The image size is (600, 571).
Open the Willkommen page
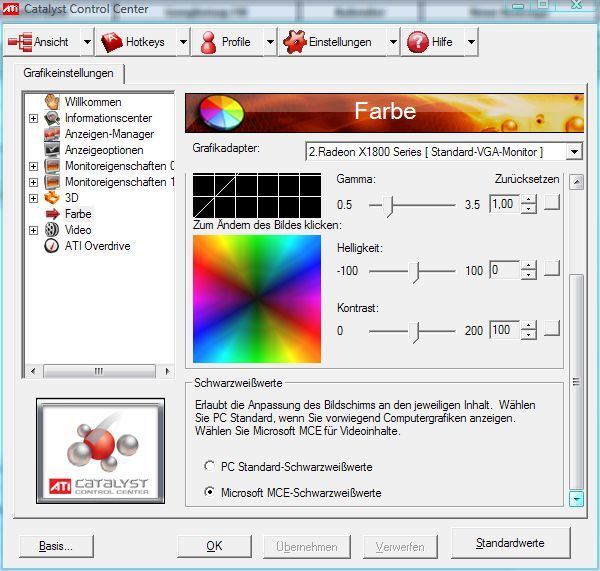93,102
